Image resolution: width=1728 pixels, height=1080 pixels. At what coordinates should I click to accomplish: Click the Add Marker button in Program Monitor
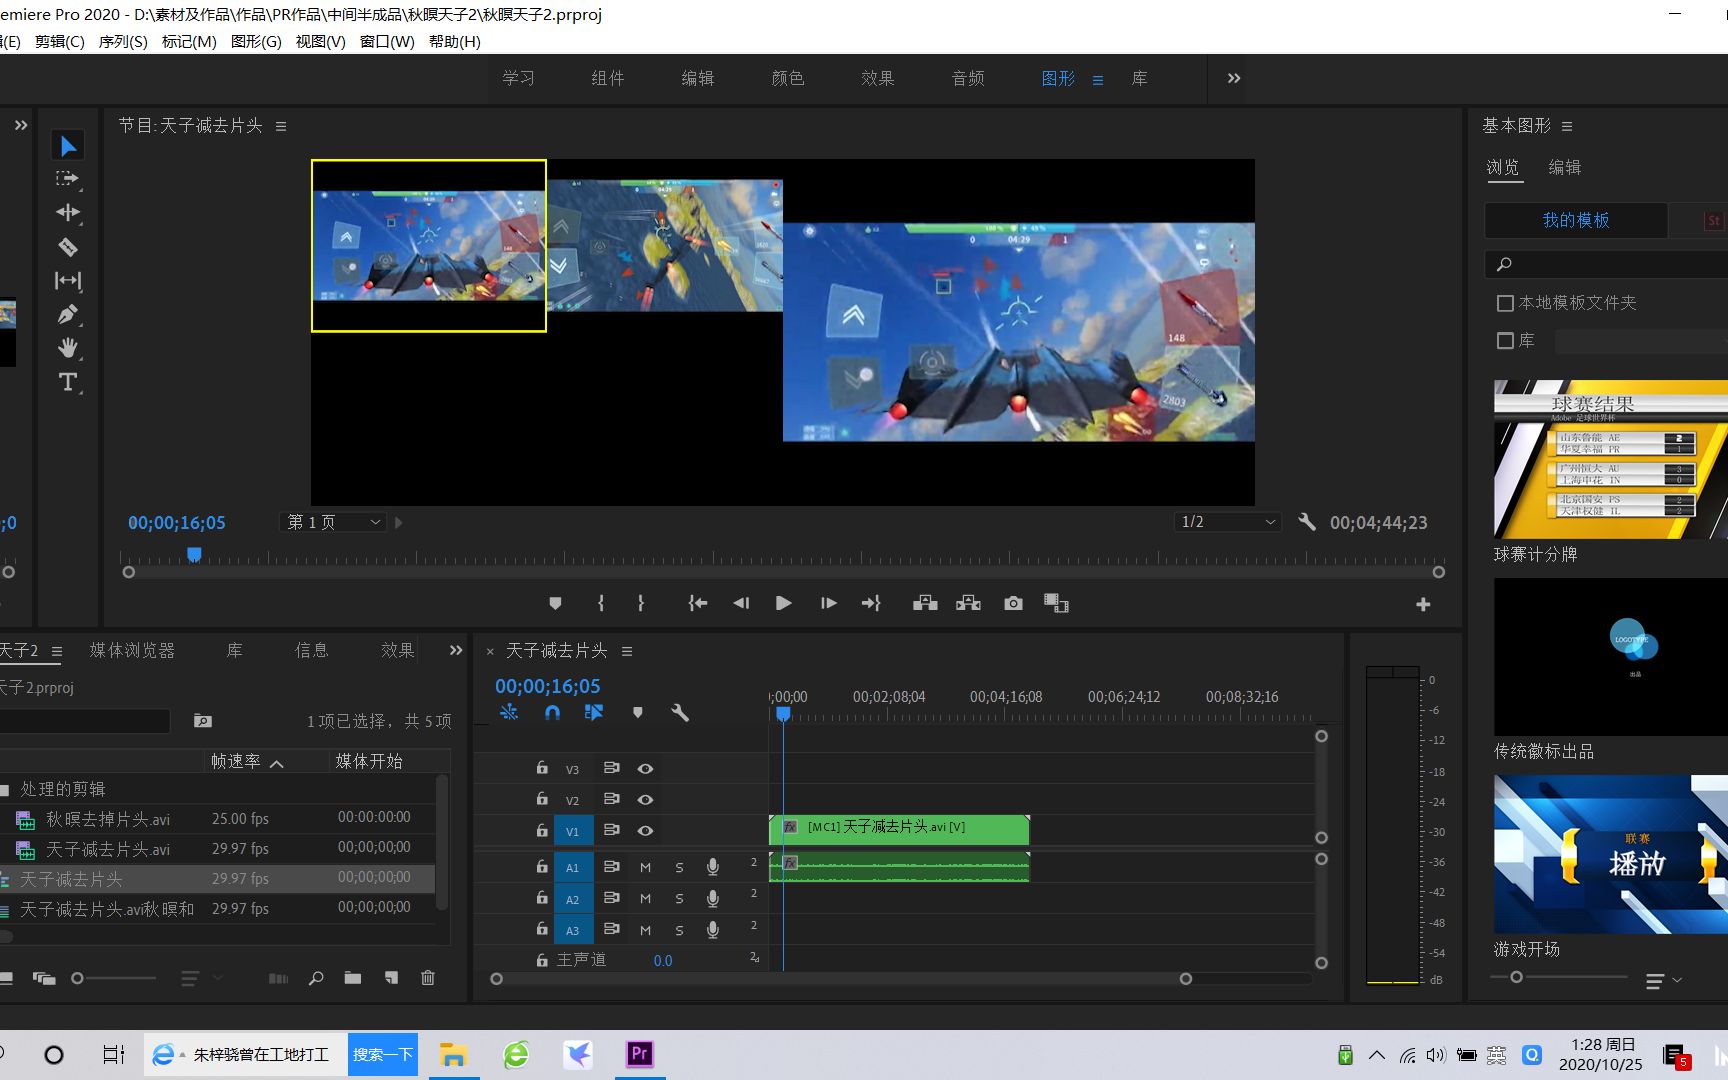pos(555,603)
